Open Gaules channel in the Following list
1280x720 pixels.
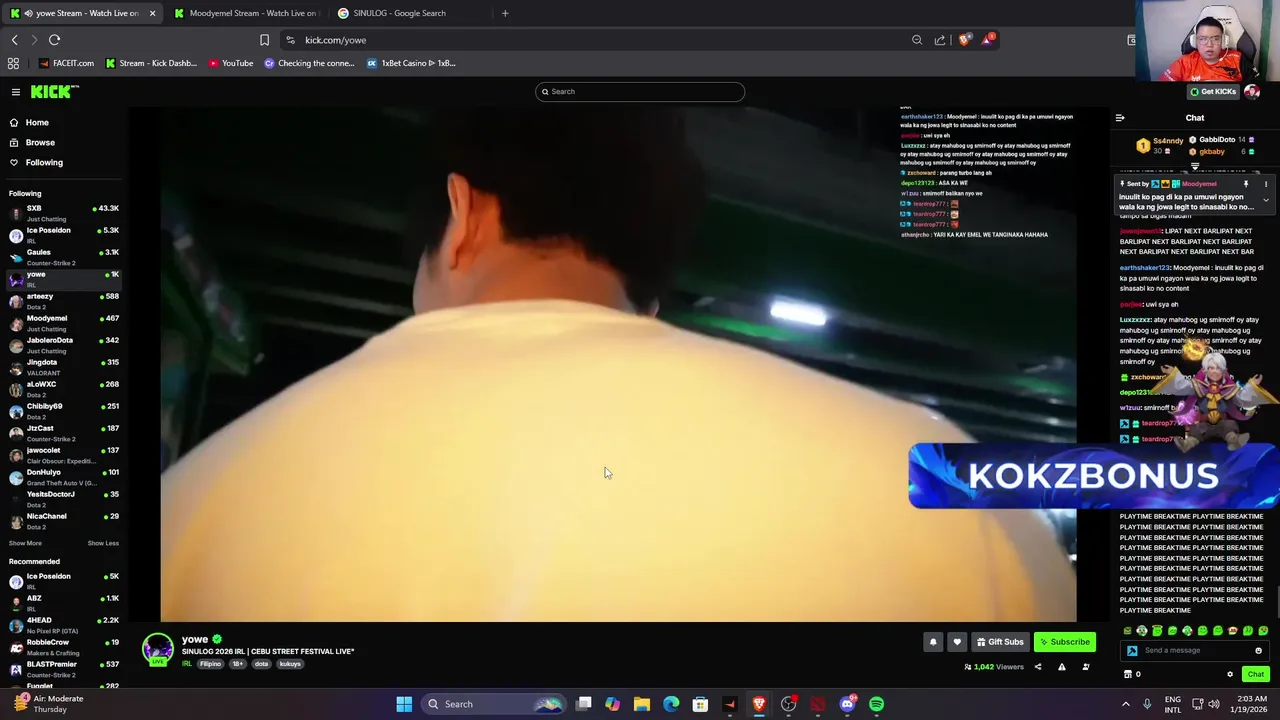click(62, 257)
